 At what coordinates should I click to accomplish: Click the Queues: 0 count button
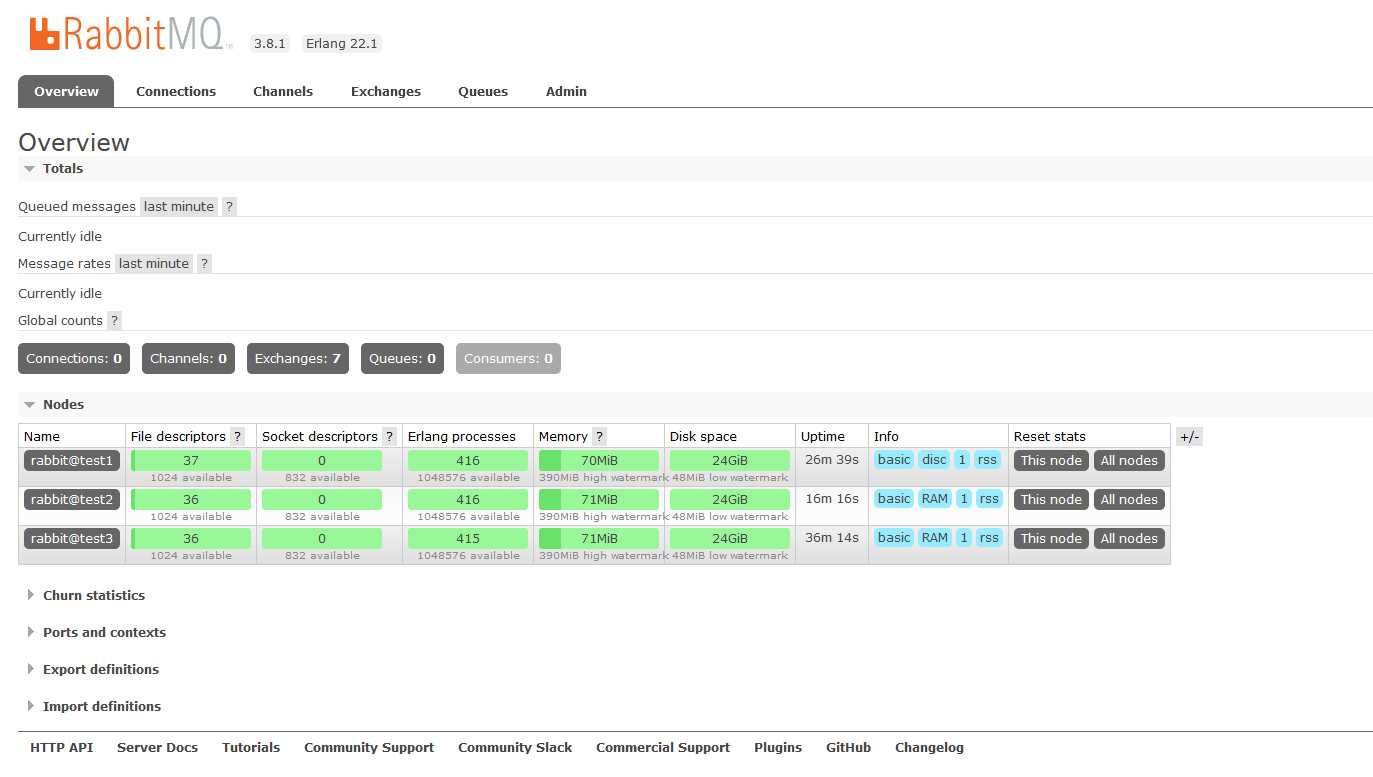coord(402,359)
